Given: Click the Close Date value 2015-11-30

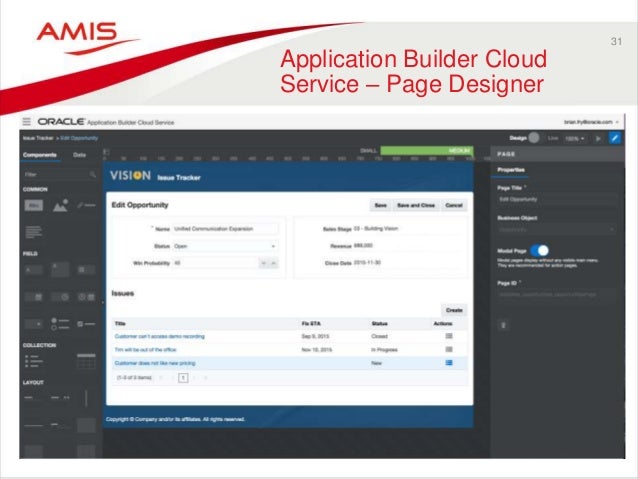Looking at the screenshot, I should click(x=367, y=262).
